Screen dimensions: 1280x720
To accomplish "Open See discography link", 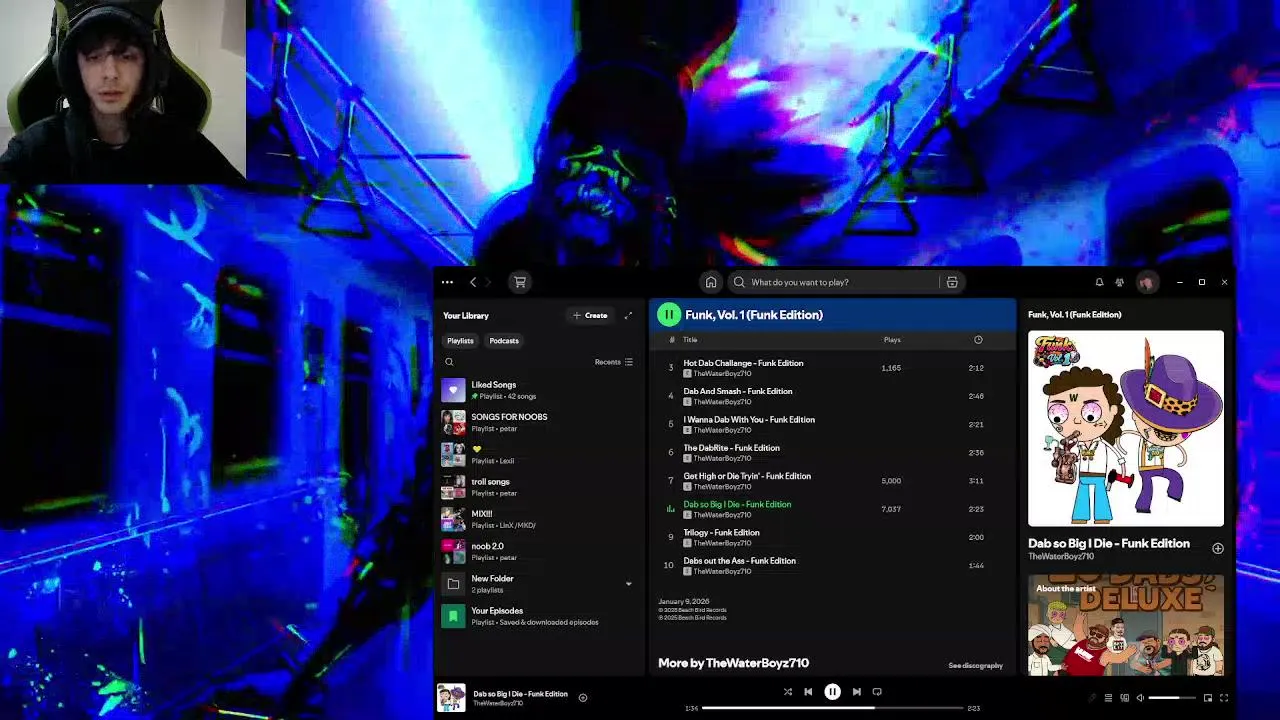I will coord(975,665).
